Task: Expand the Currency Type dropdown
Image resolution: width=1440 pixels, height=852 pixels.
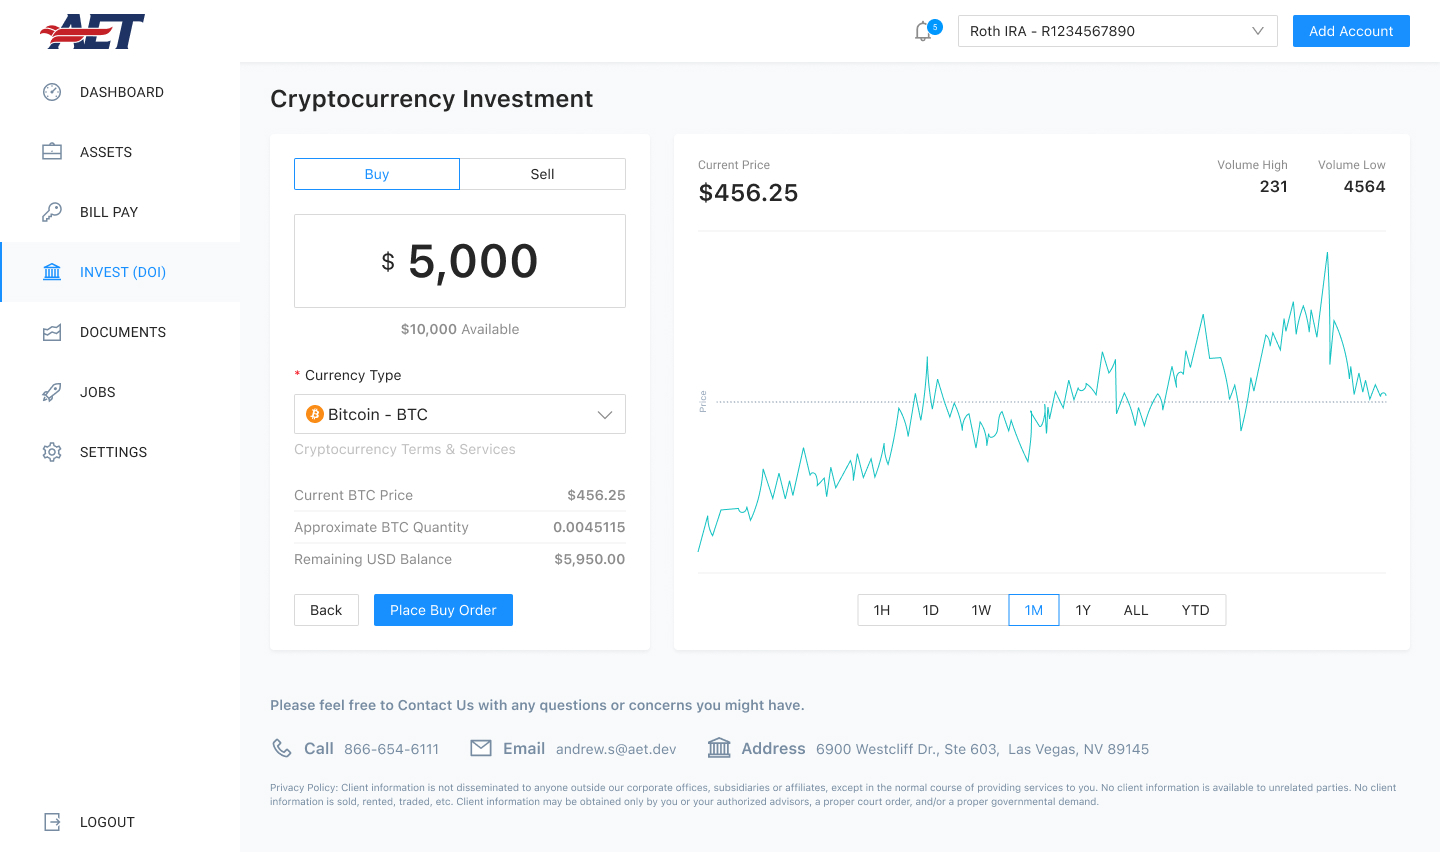Action: click(460, 414)
